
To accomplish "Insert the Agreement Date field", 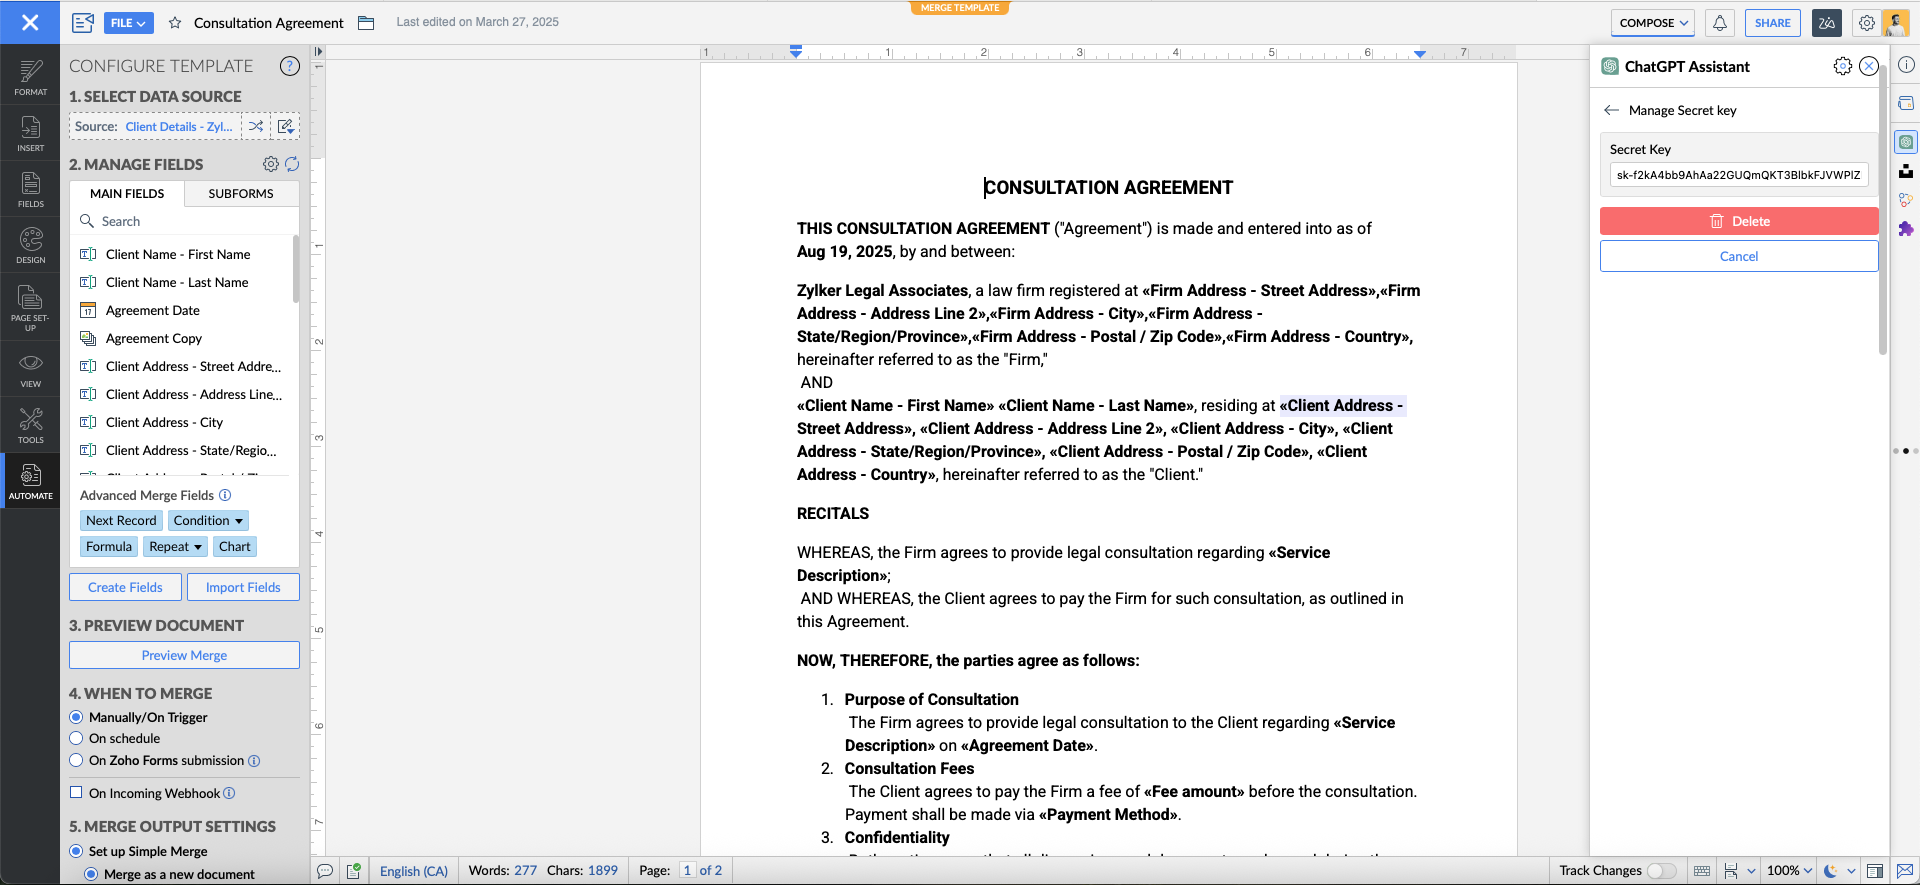I will coord(153,311).
